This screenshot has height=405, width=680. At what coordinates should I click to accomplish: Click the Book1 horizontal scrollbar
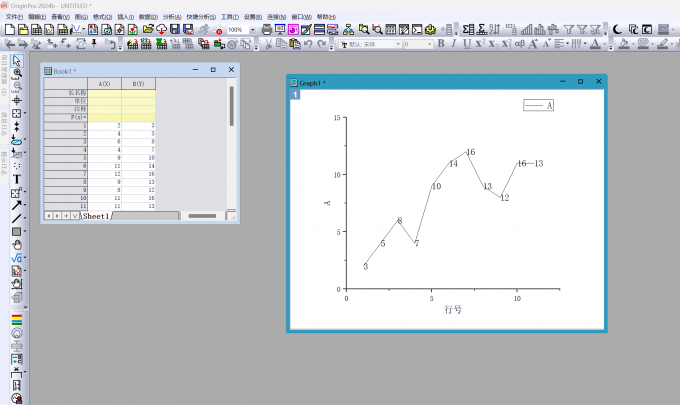pos(202,216)
